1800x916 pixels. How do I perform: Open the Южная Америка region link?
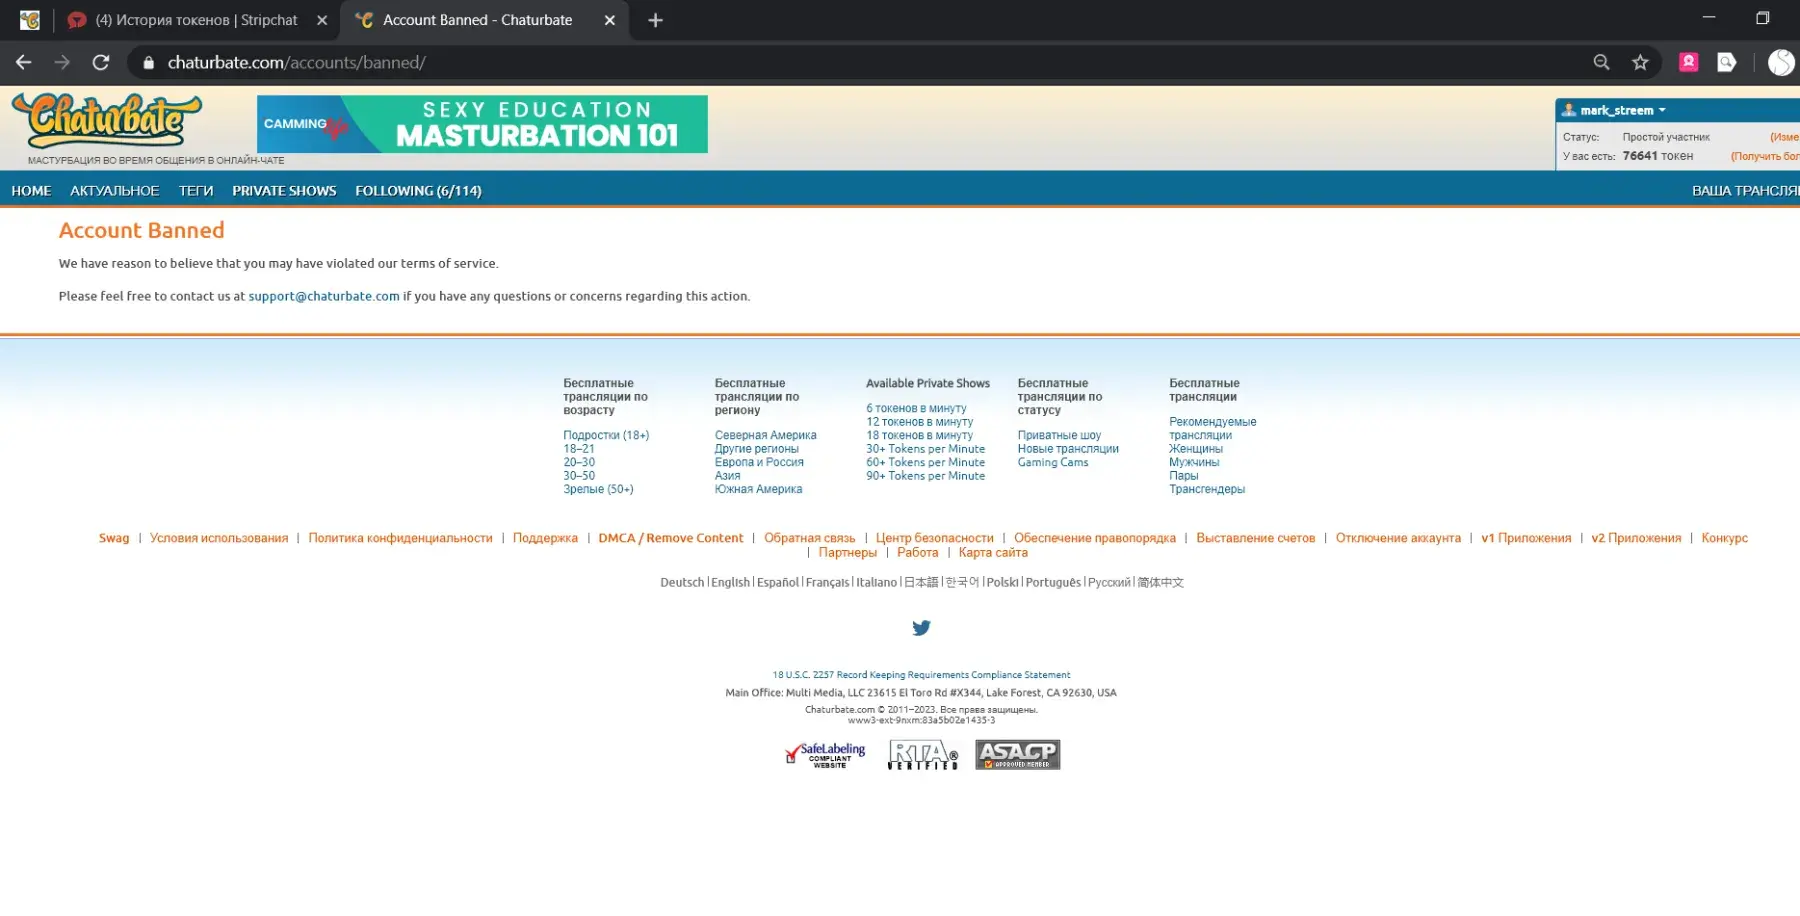(x=759, y=489)
